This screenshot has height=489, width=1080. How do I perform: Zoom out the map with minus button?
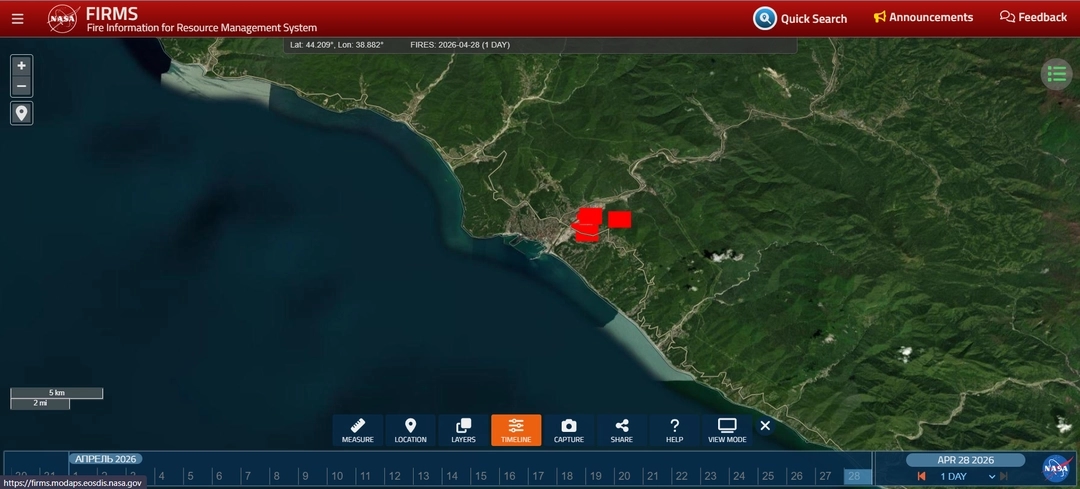22,86
